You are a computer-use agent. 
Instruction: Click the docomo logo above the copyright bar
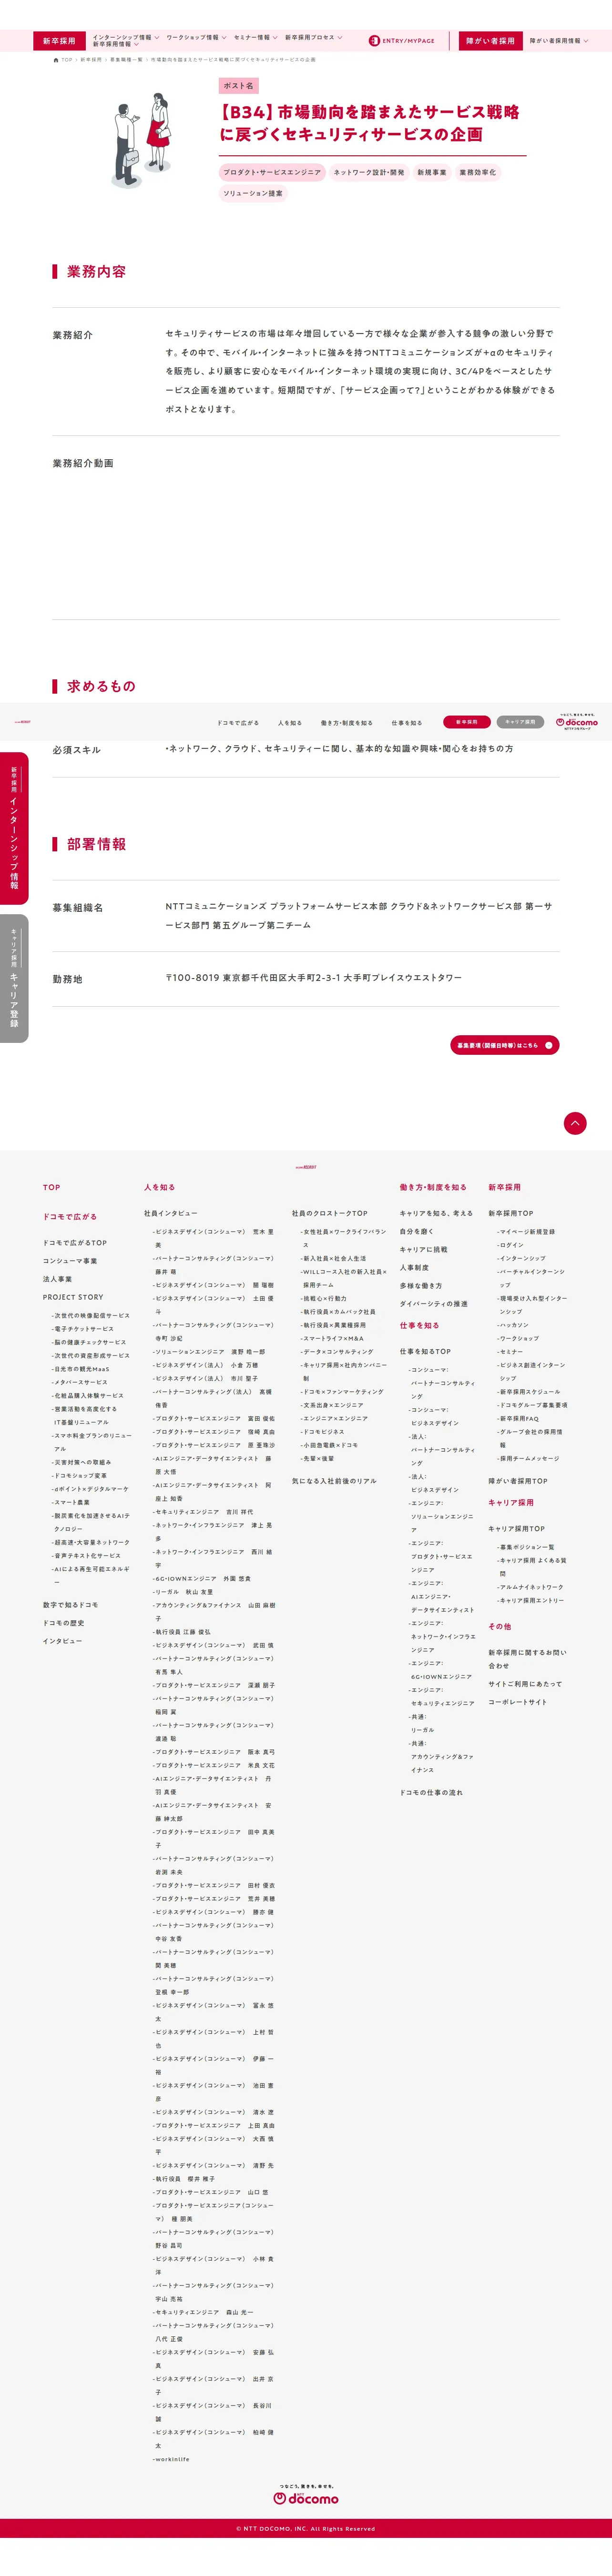[306, 2495]
